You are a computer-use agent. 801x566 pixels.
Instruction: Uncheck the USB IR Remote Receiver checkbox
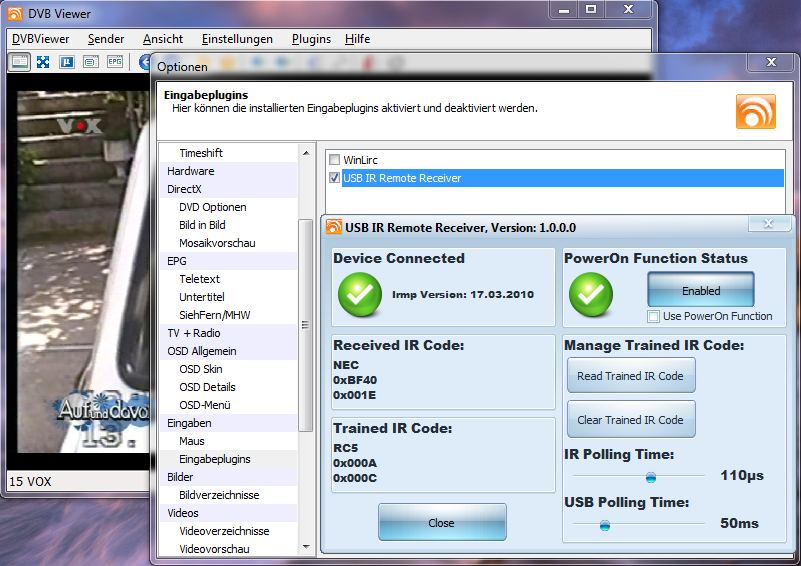[334, 178]
